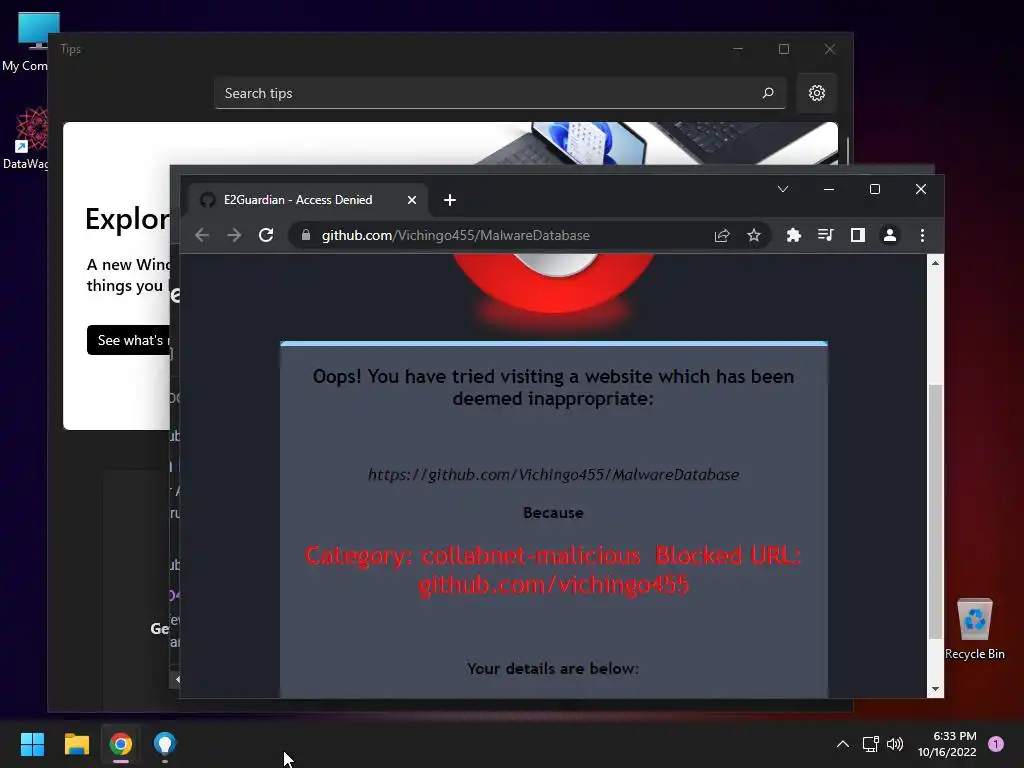Go forward in Chrome browser
Image resolution: width=1024 pixels, height=768 pixels.
[x=234, y=235]
